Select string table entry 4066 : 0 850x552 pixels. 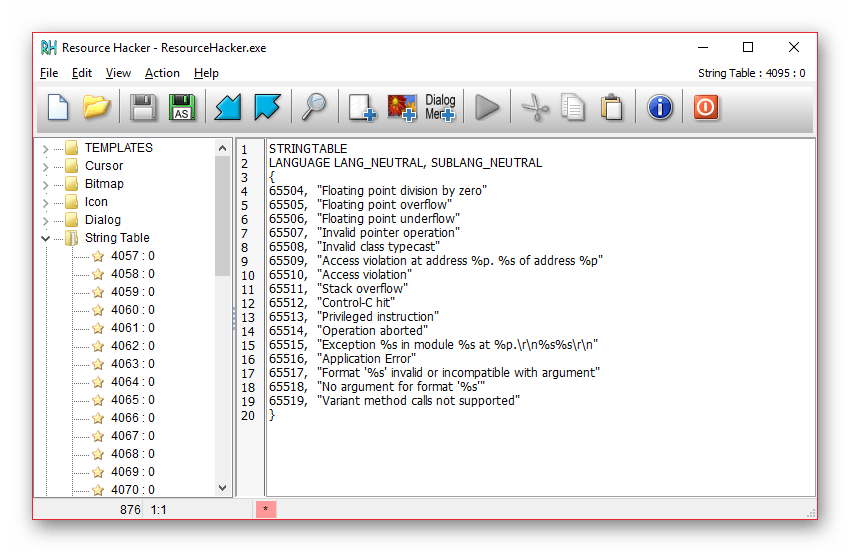(133, 418)
